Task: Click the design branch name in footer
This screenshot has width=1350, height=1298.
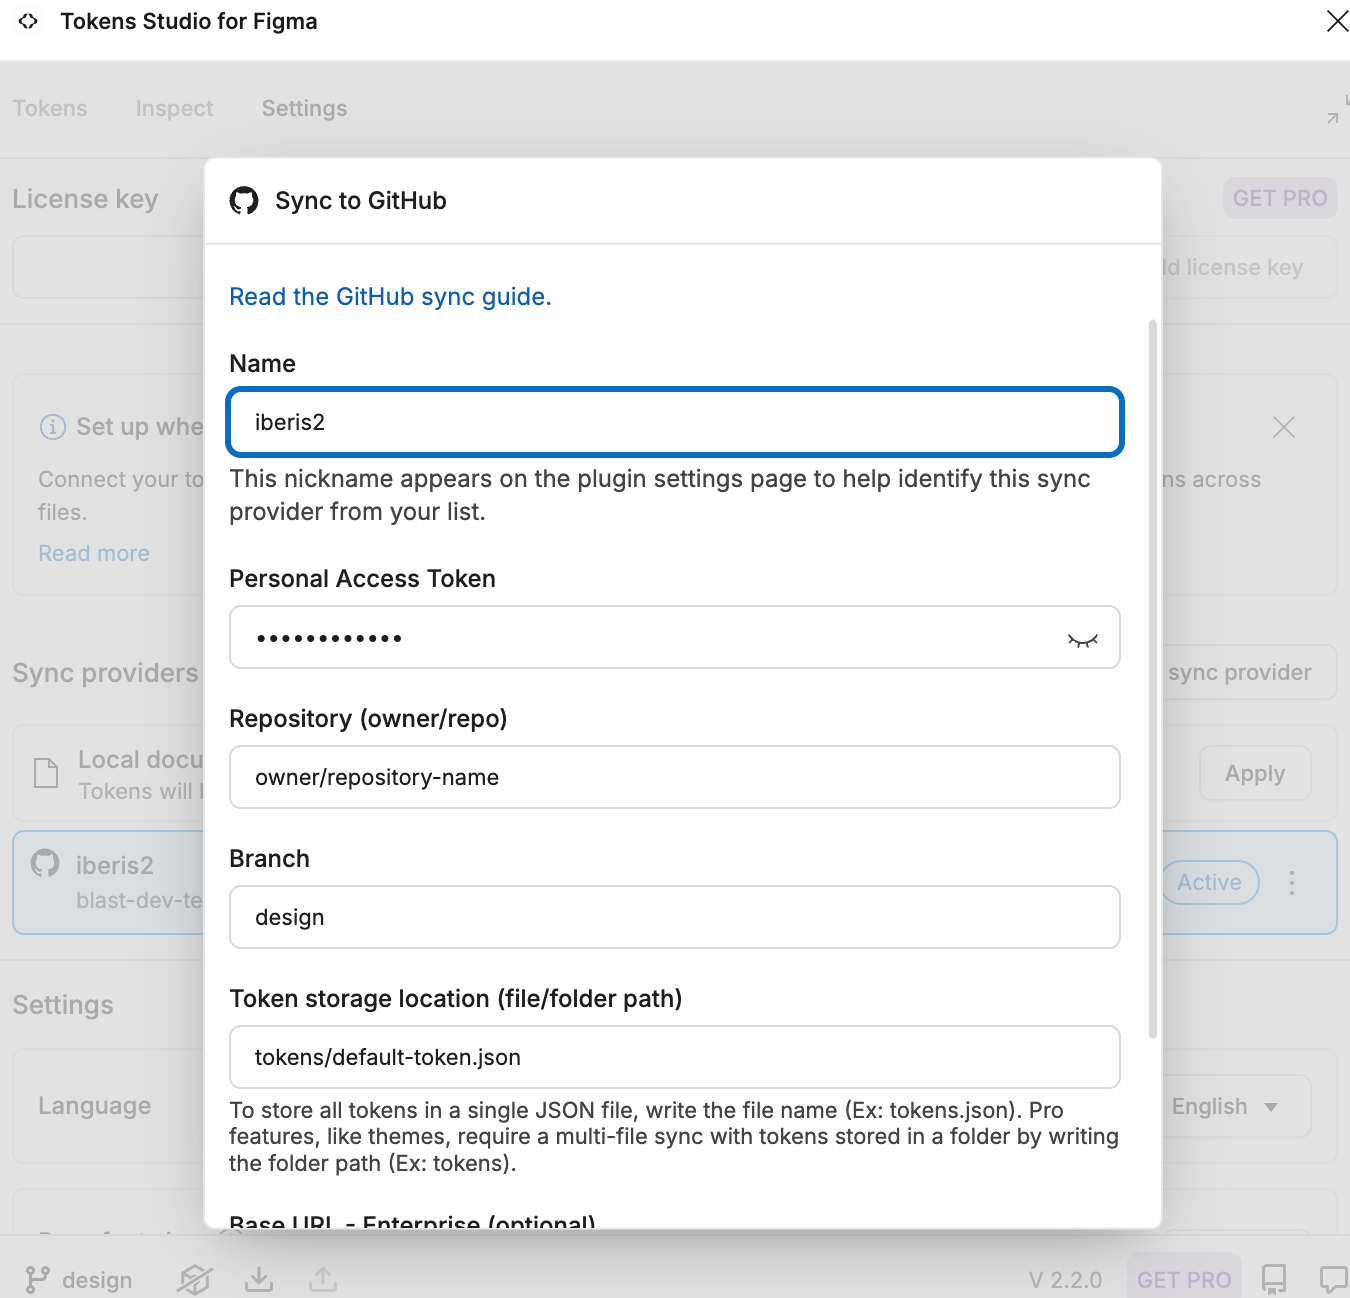Action: click(97, 1280)
